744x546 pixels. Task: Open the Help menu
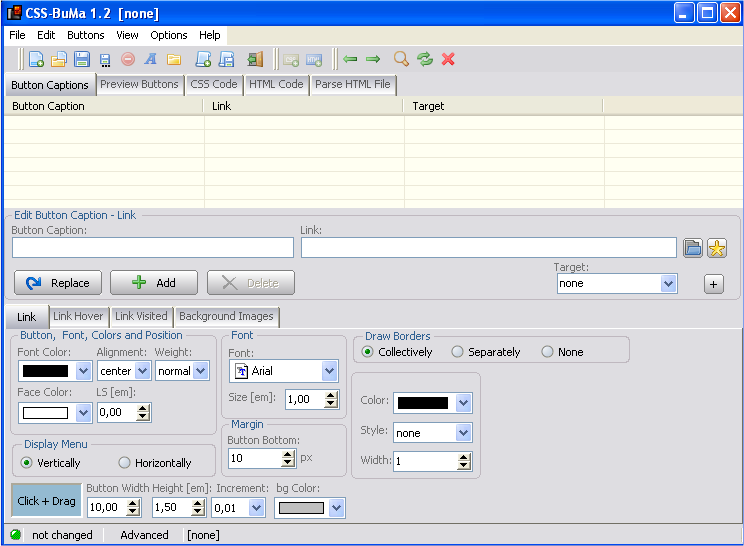coord(210,35)
